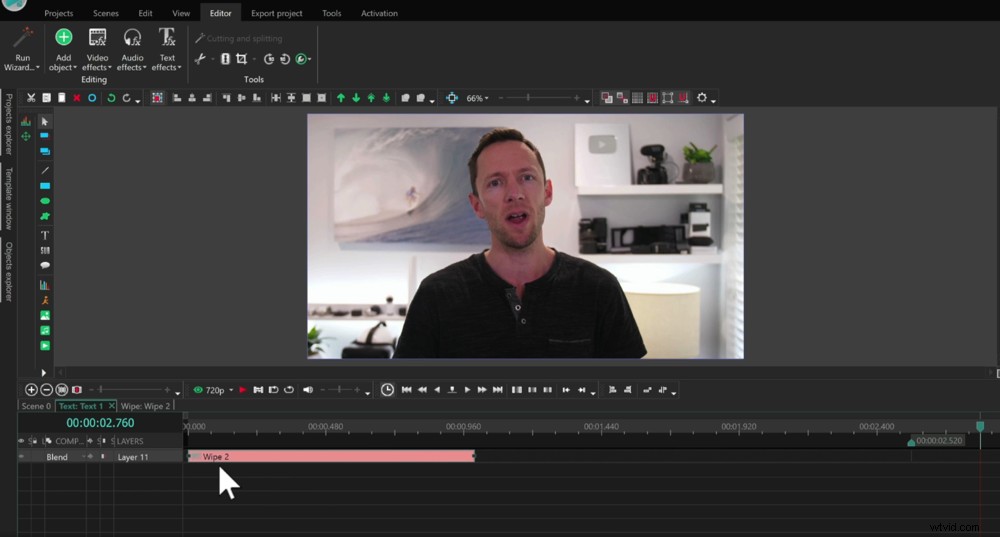The image size is (1000, 537).
Task: Toggle the header eye visibility icon
Action: 21,441
